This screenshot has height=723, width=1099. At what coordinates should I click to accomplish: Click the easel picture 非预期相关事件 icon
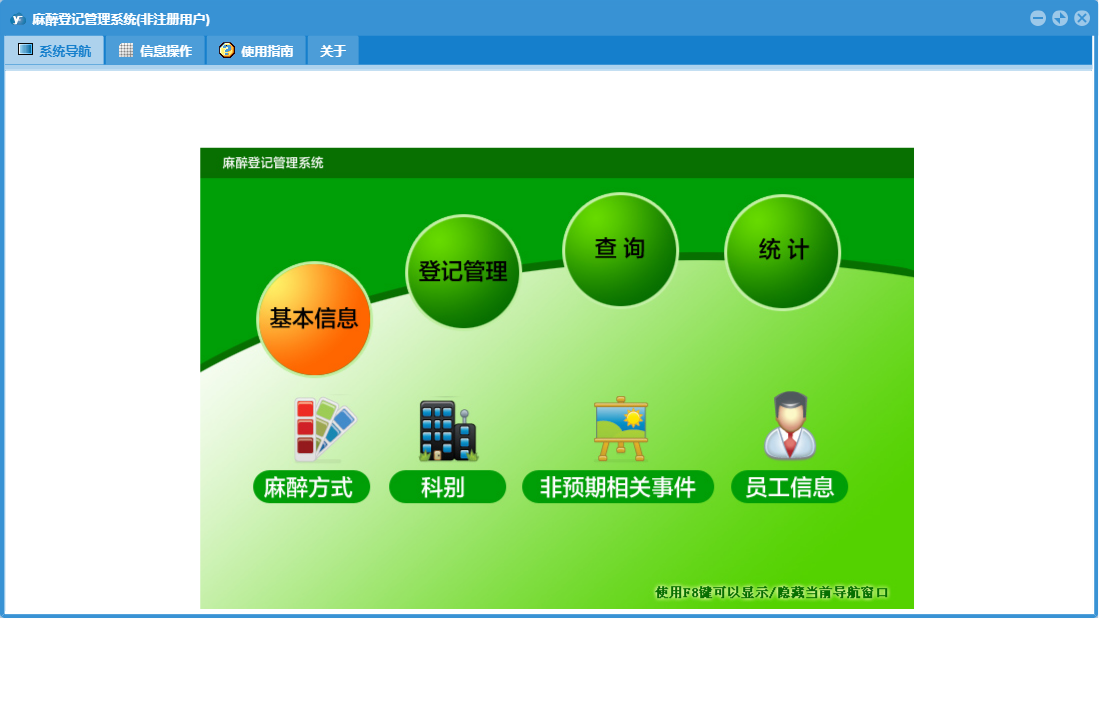tap(621, 429)
